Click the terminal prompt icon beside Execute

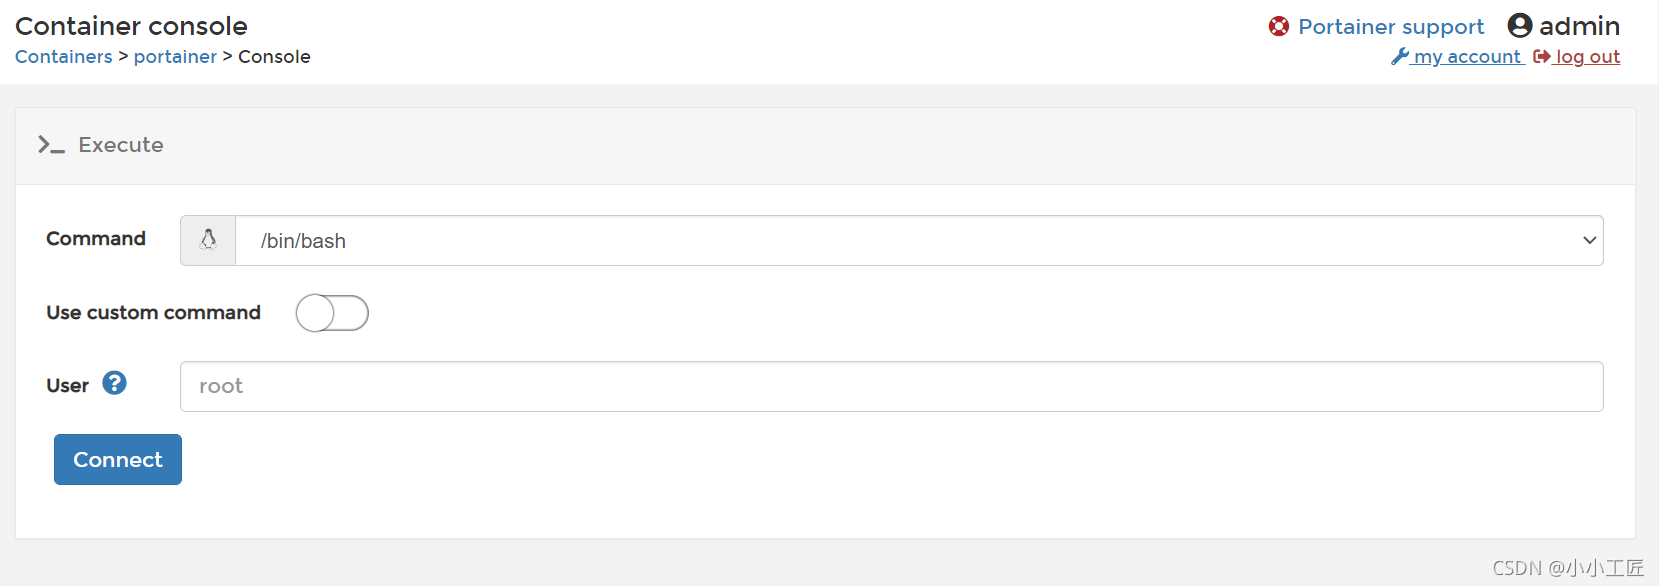click(51, 145)
